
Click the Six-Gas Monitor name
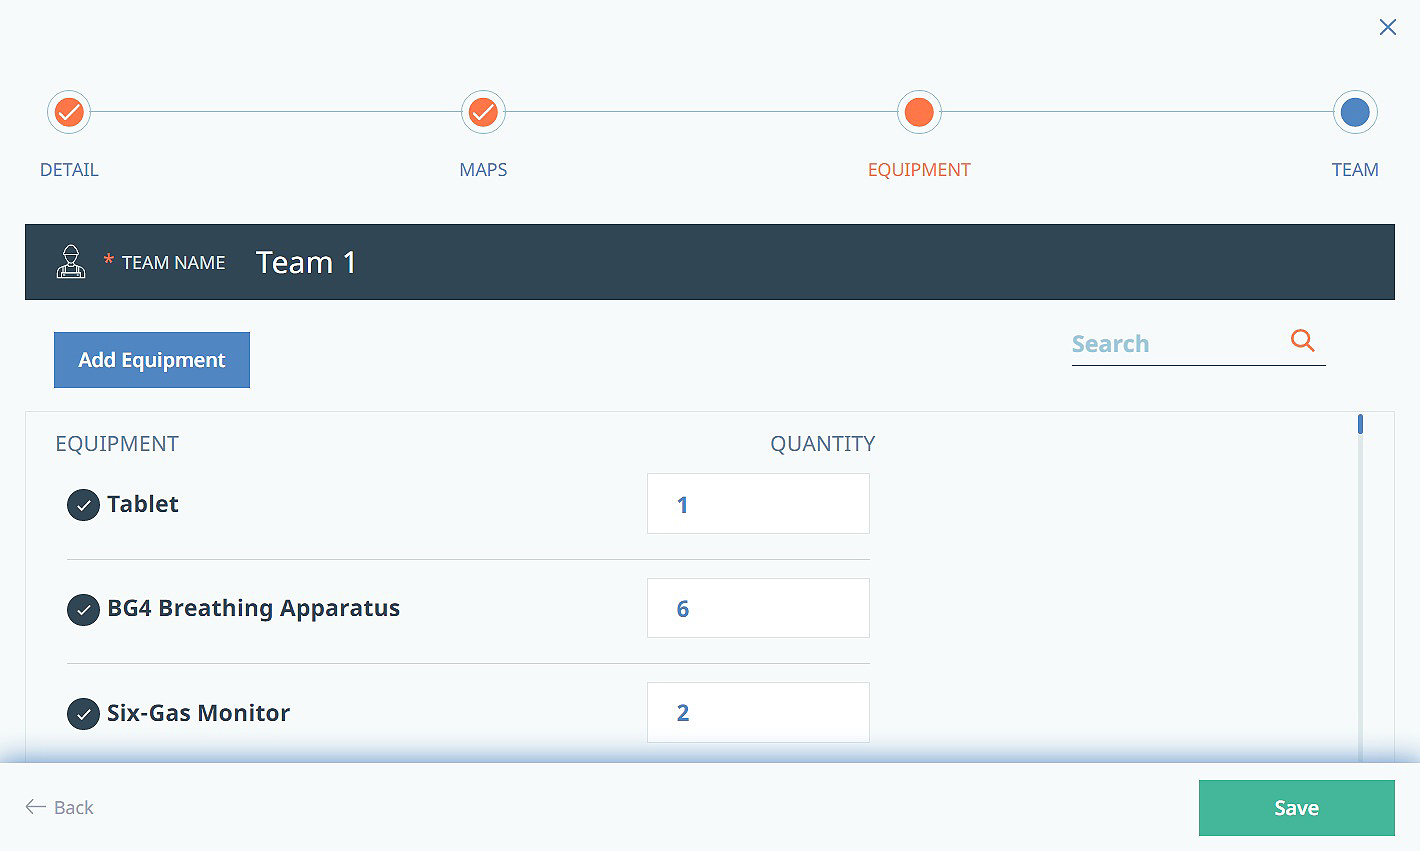point(199,713)
